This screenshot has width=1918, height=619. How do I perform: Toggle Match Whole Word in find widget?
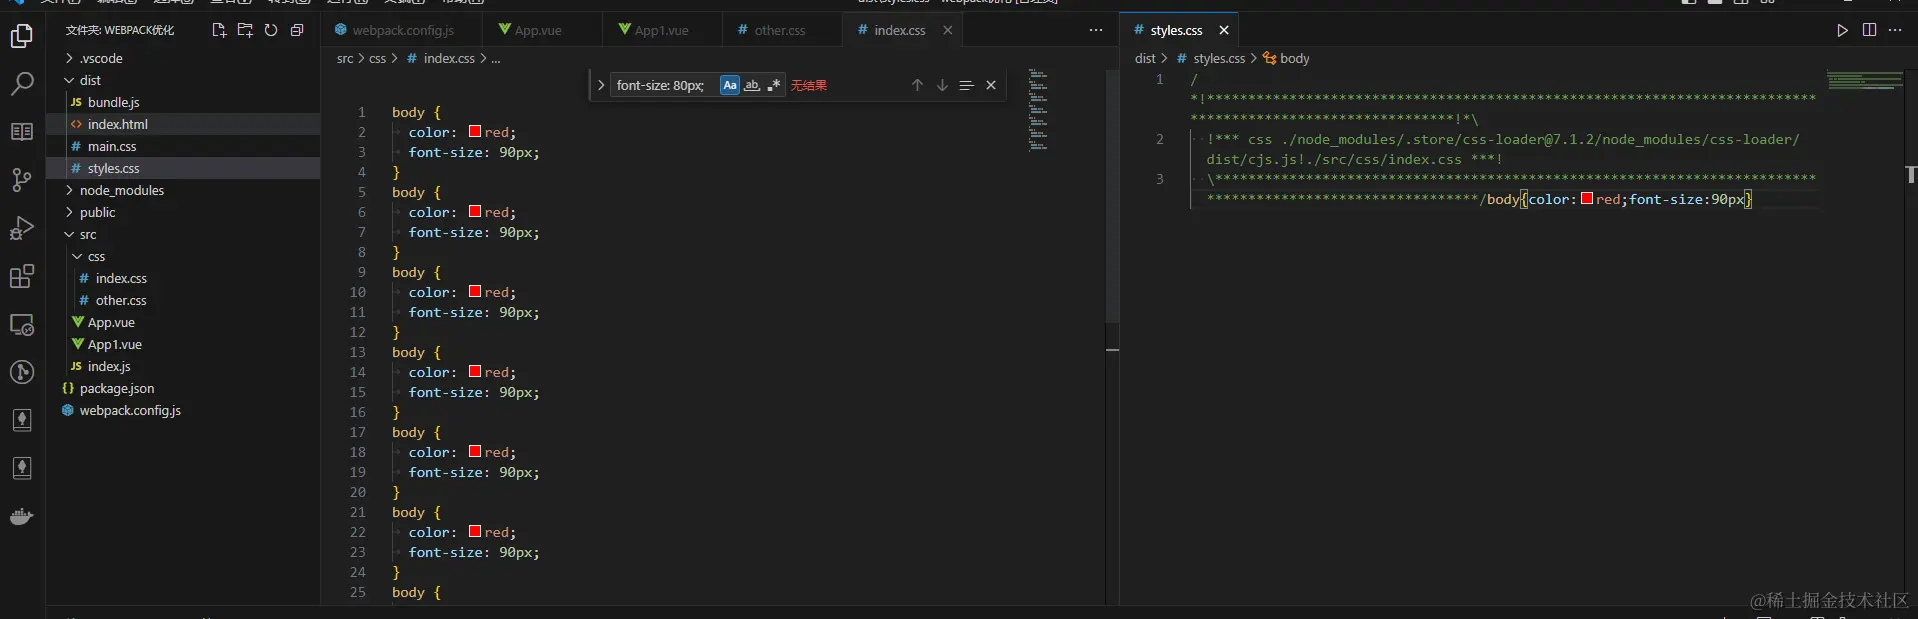(x=752, y=85)
